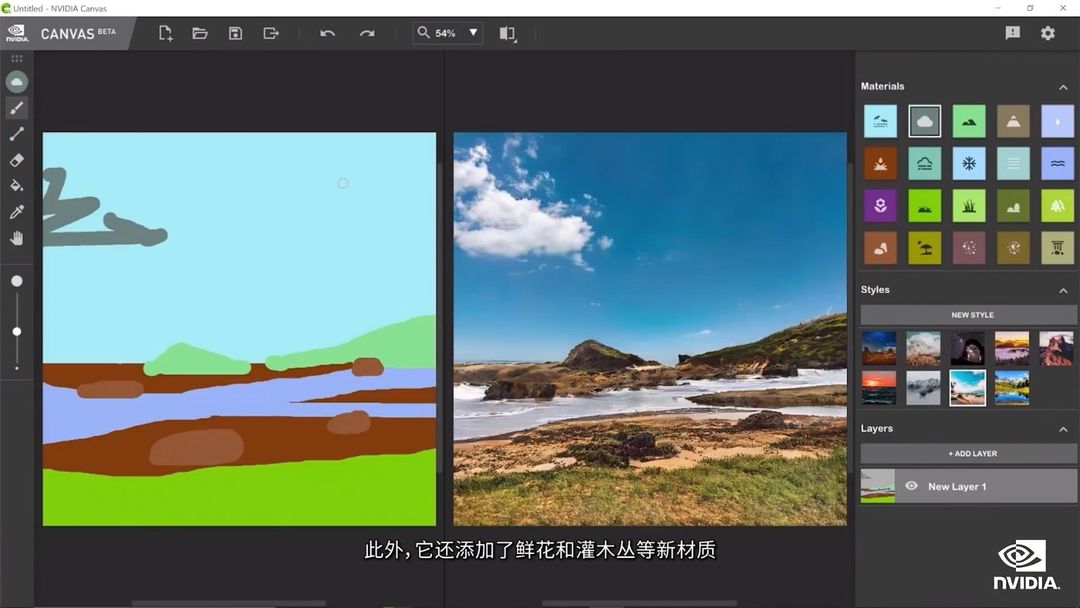Image resolution: width=1080 pixels, height=608 pixels.
Task: Click the ADD LAYER button
Action: pos(968,453)
